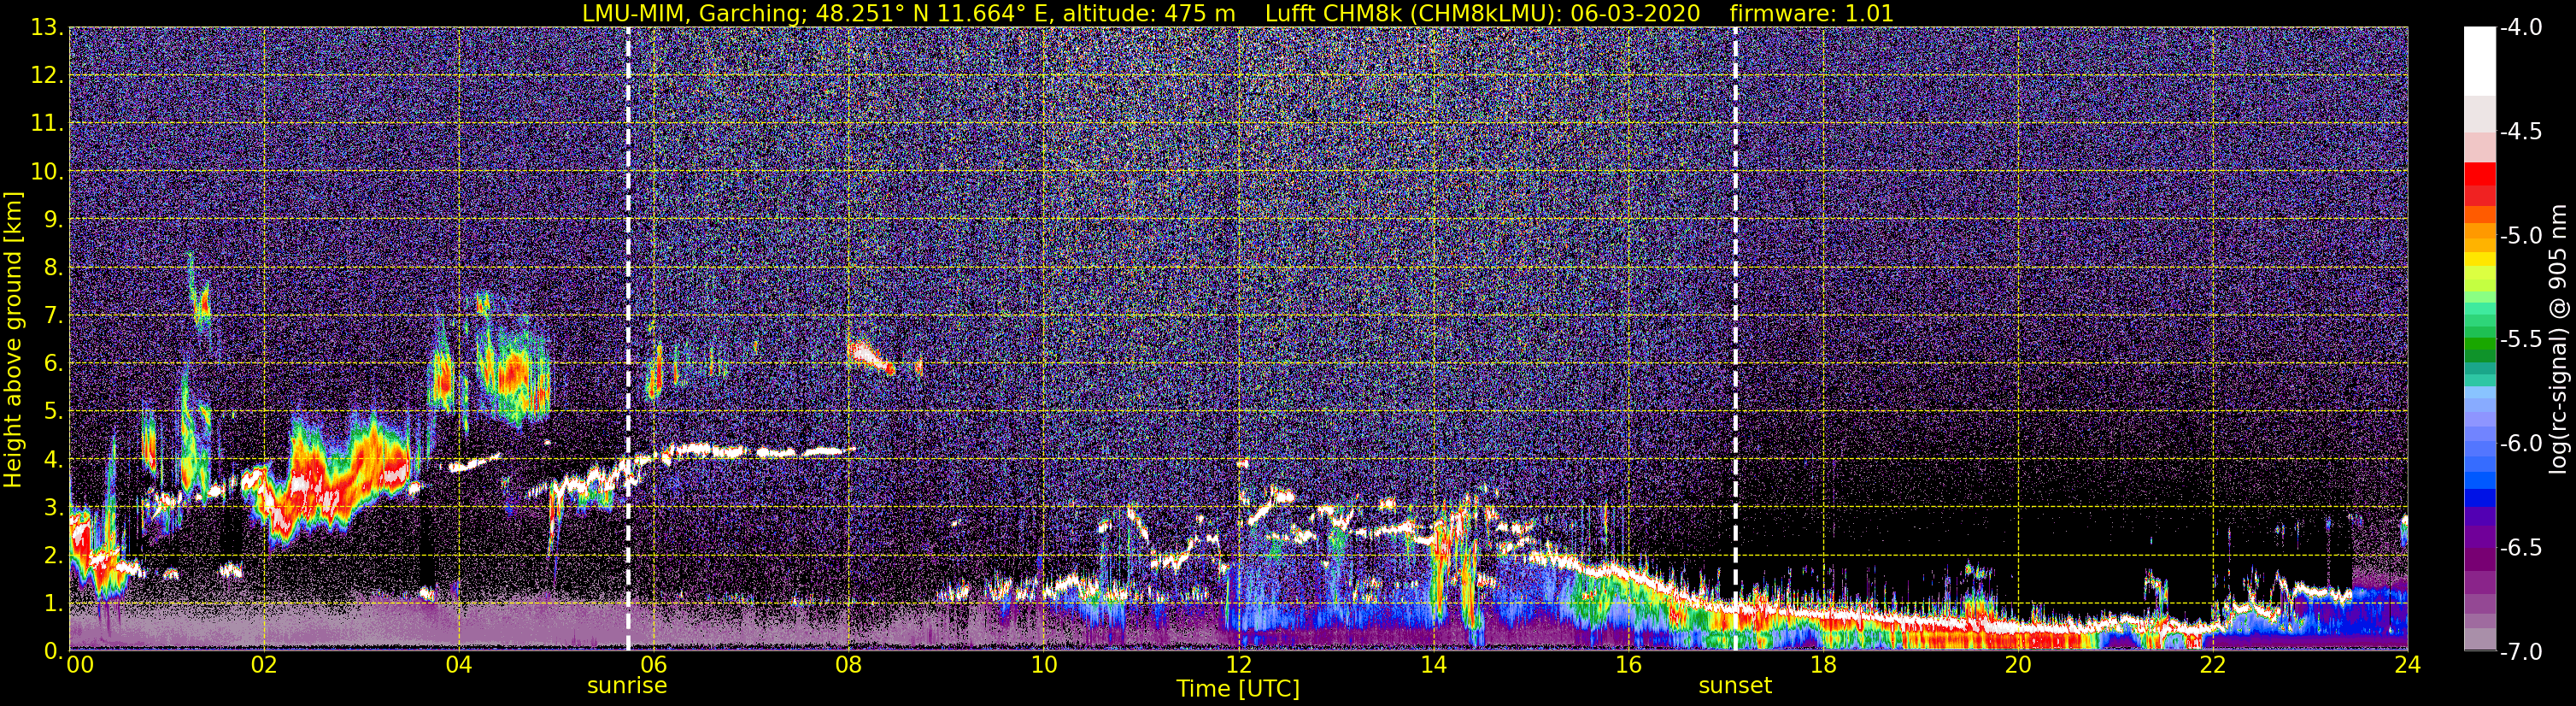Click the white segment at the colorbar top
2576x706 pixels.
tap(2480, 62)
